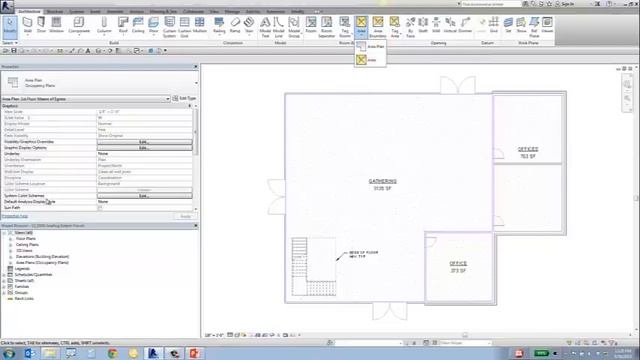640x360 pixels.
Task: Click the Area Boundary tool
Action: pyautogui.click(x=378, y=27)
